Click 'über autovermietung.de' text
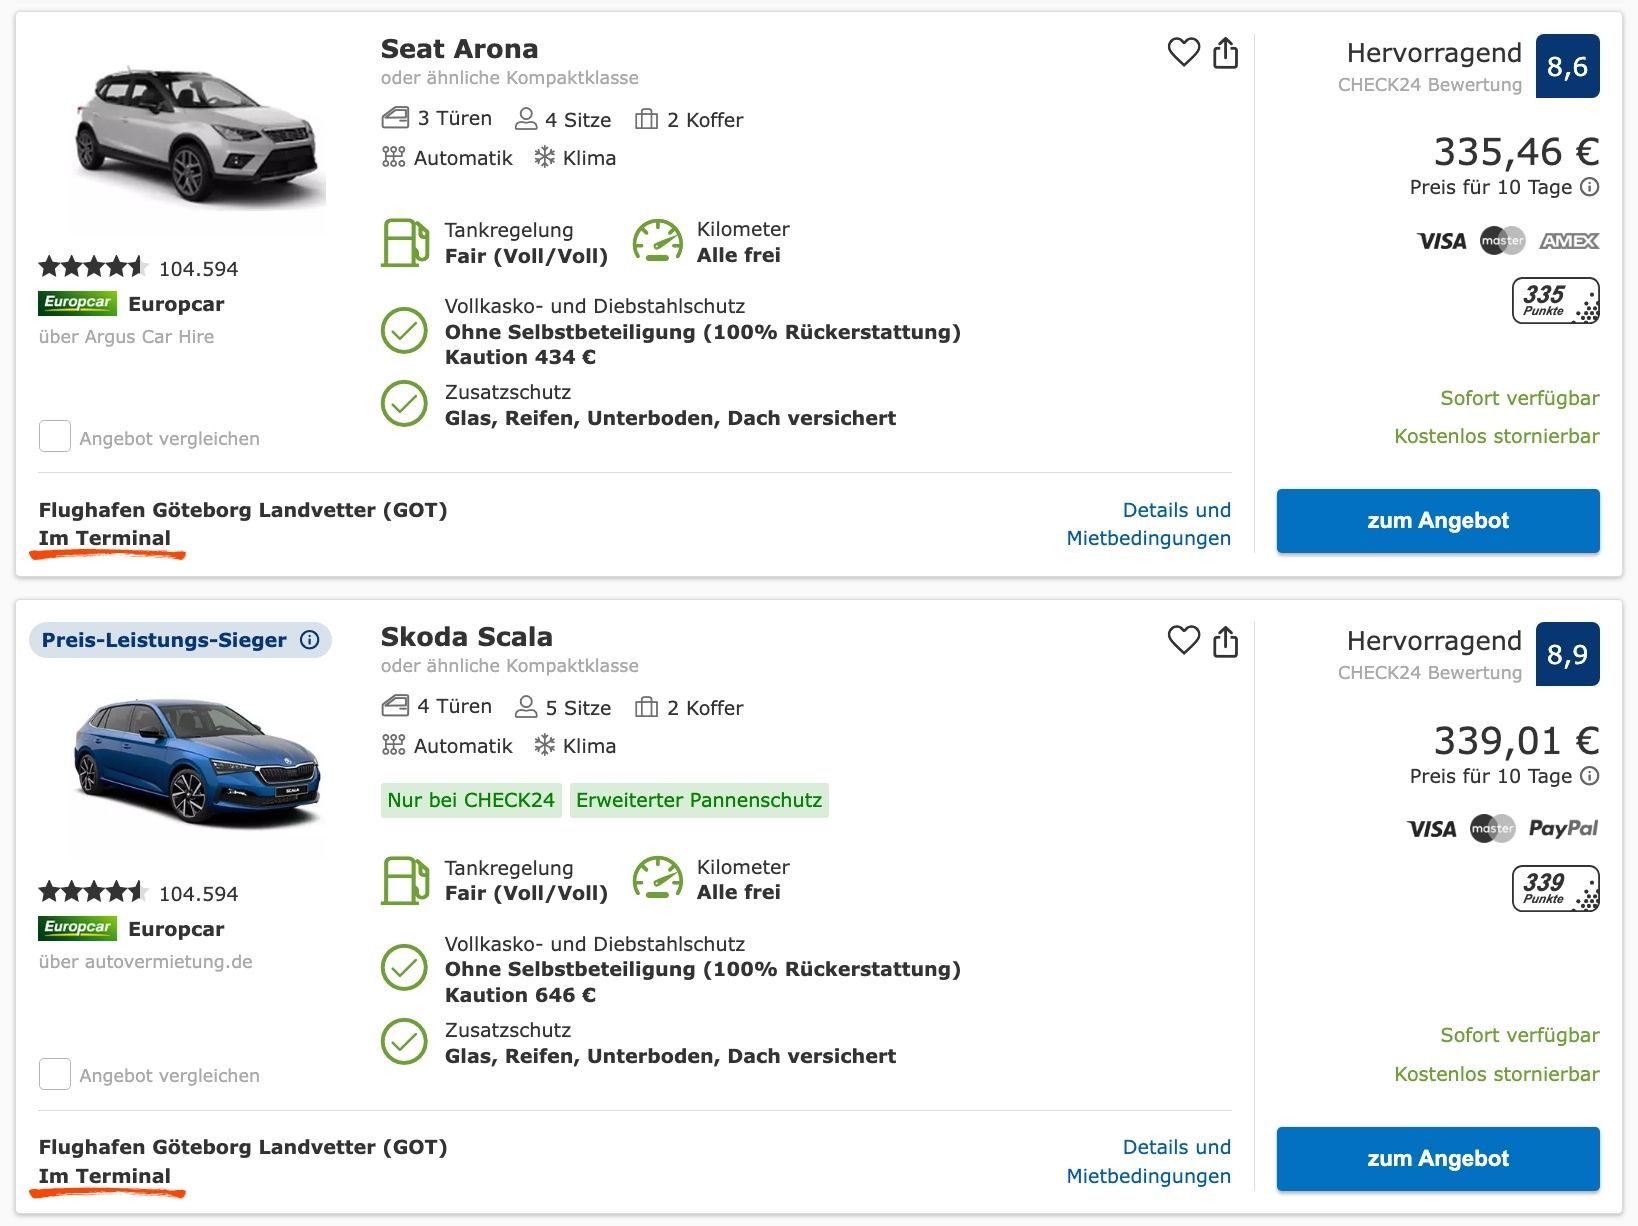The width and height of the screenshot is (1638, 1226). tap(145, 962)
